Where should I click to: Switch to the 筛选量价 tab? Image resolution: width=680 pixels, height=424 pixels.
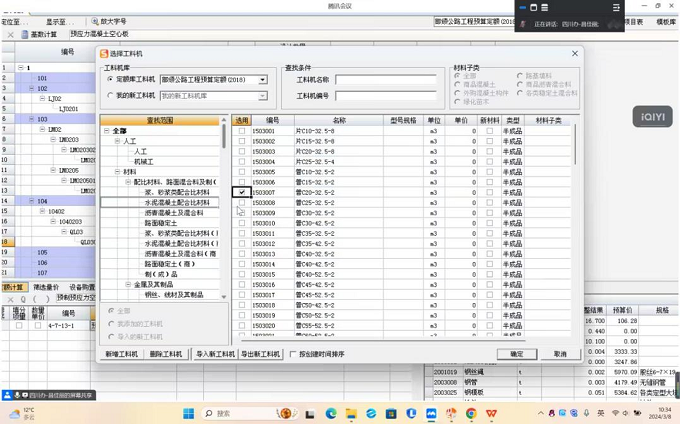click(x=46, y=287)
